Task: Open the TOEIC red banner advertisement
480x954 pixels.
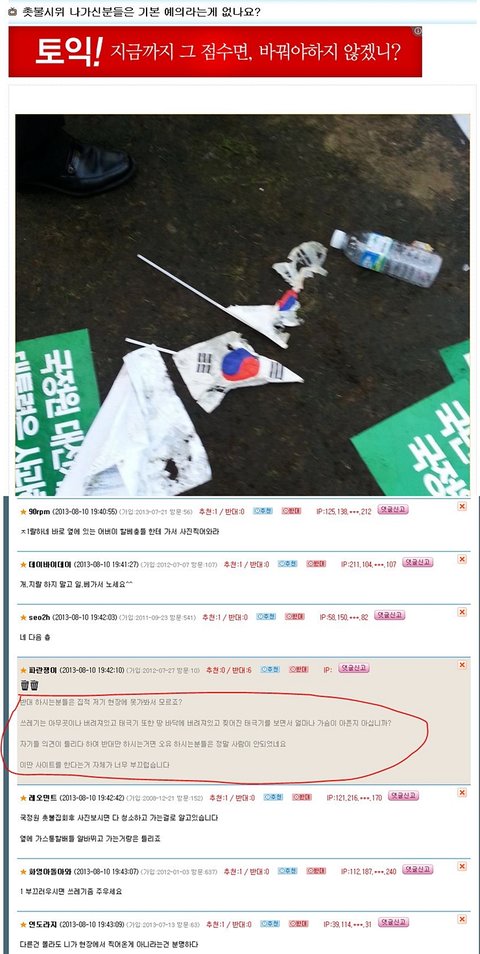Action: tap(215, 52)
